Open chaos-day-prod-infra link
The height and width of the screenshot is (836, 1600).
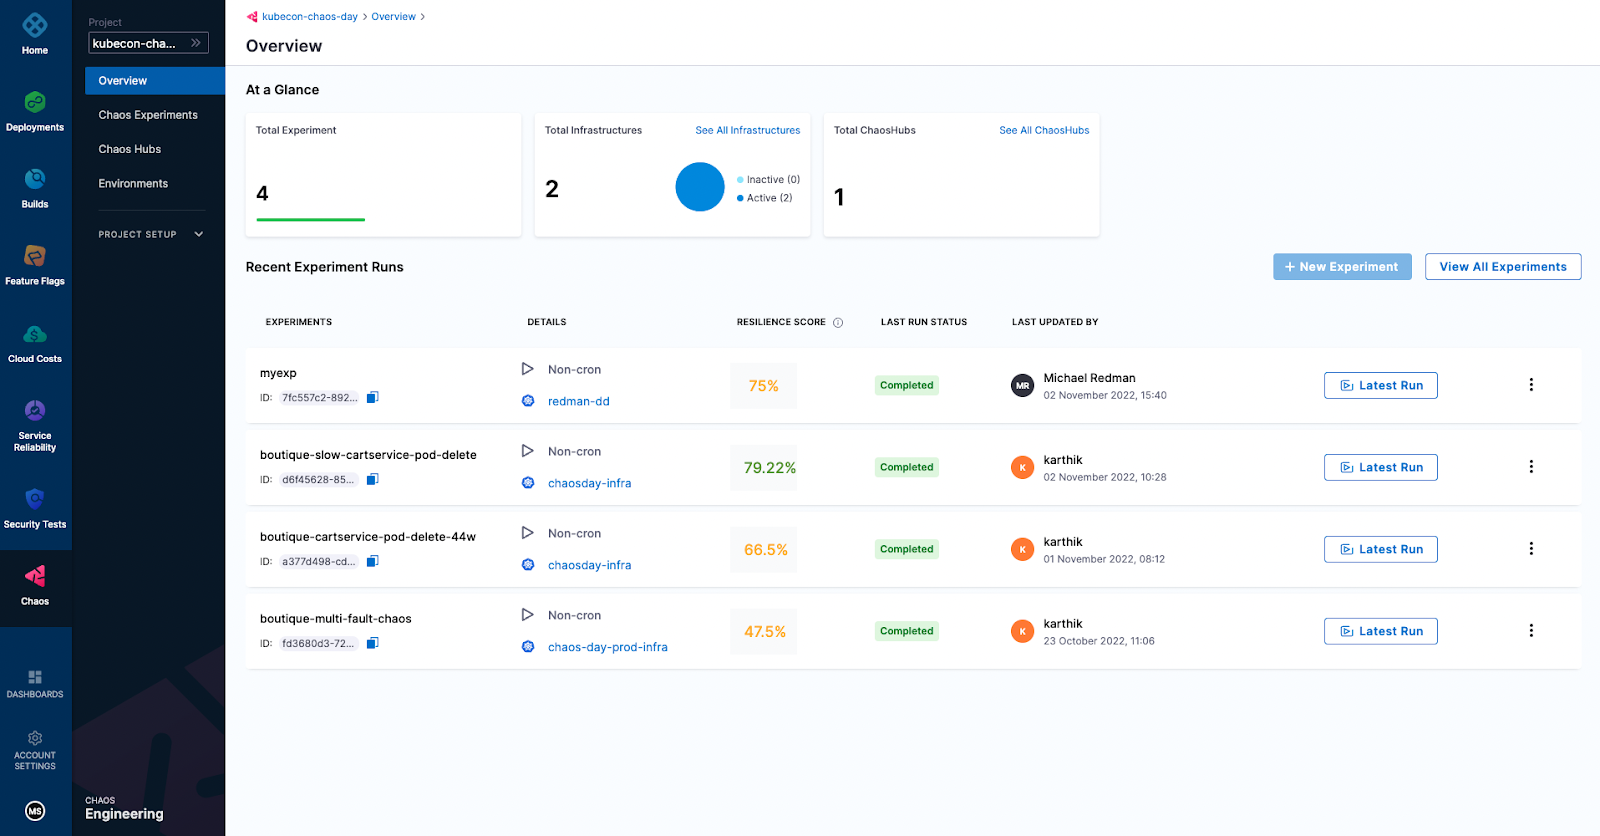(x=608, y=647)
